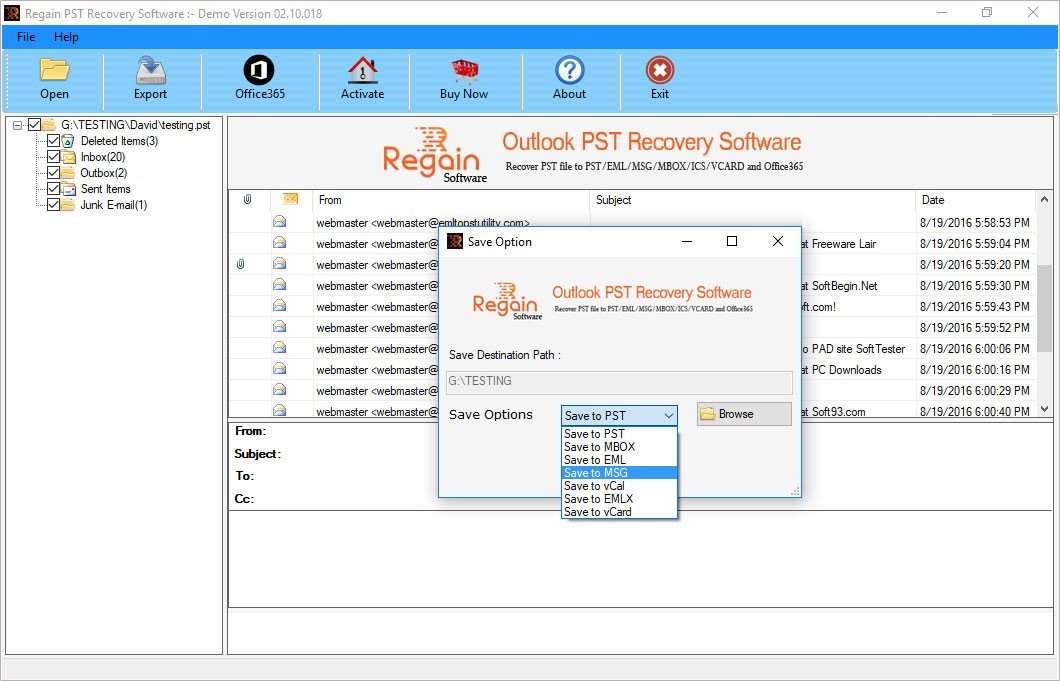Choose Save to MSG in the dropdown

click(x=619, y=473)
